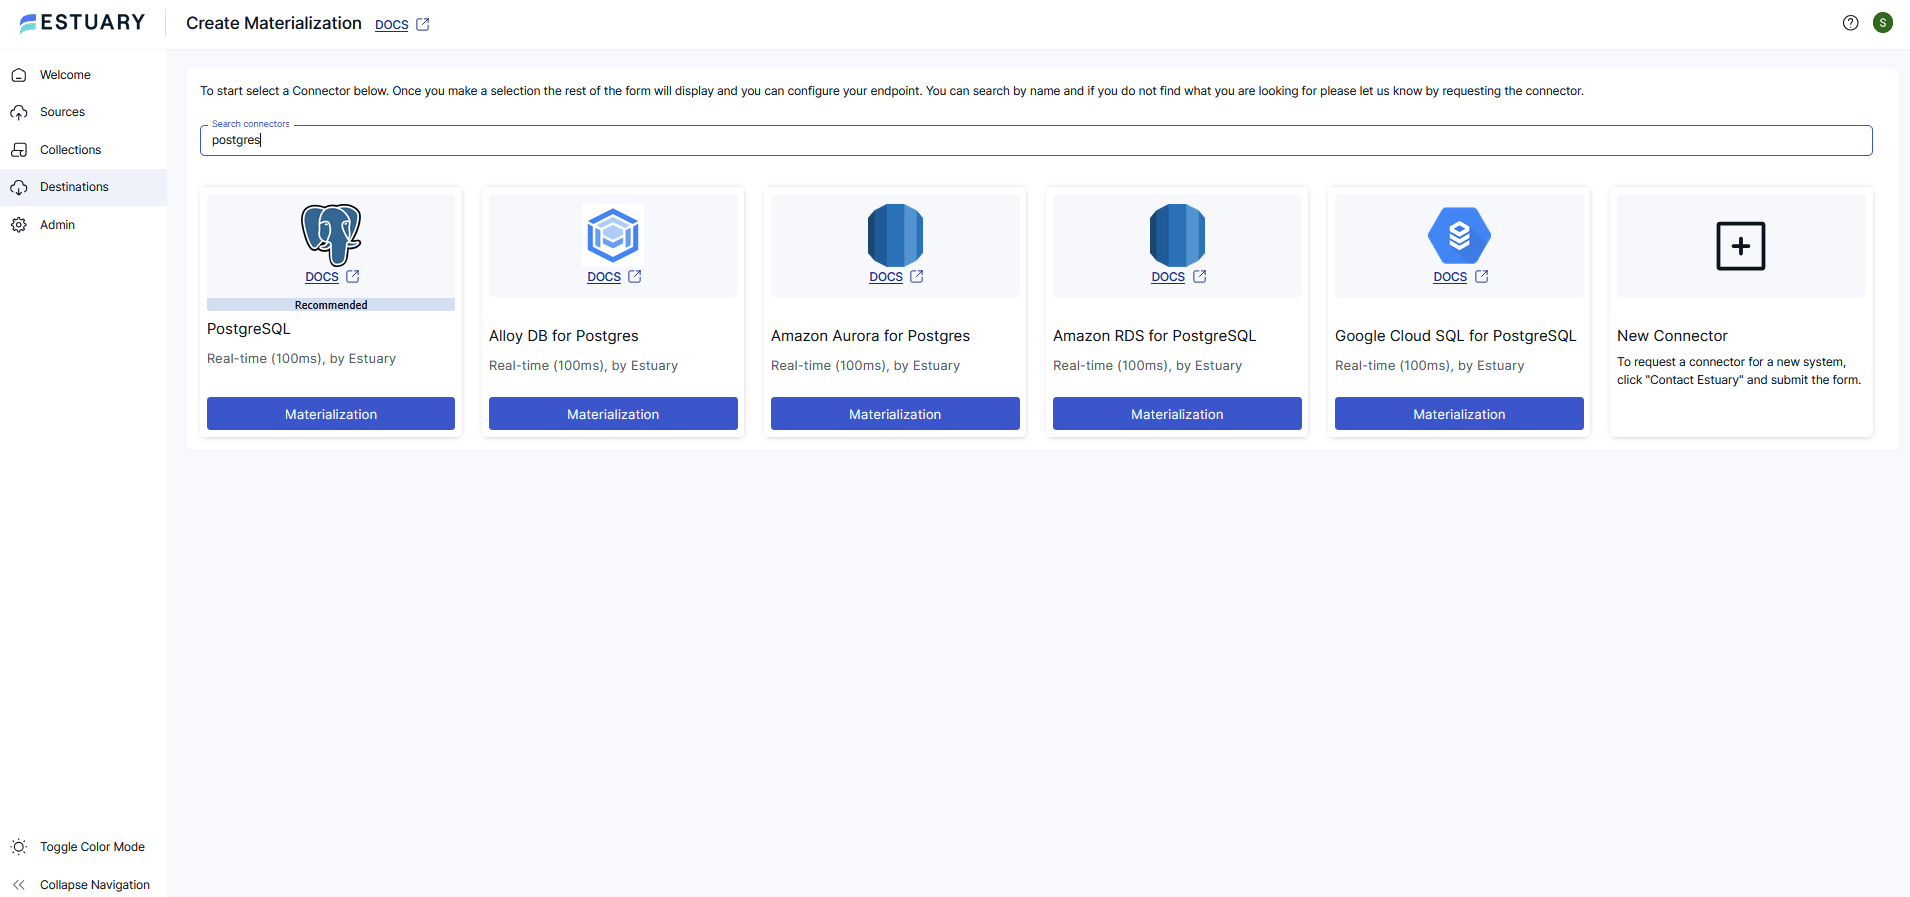Click the Sources cloud upload icon
The image size is (1910, 897).
click(x=19, y=112)
